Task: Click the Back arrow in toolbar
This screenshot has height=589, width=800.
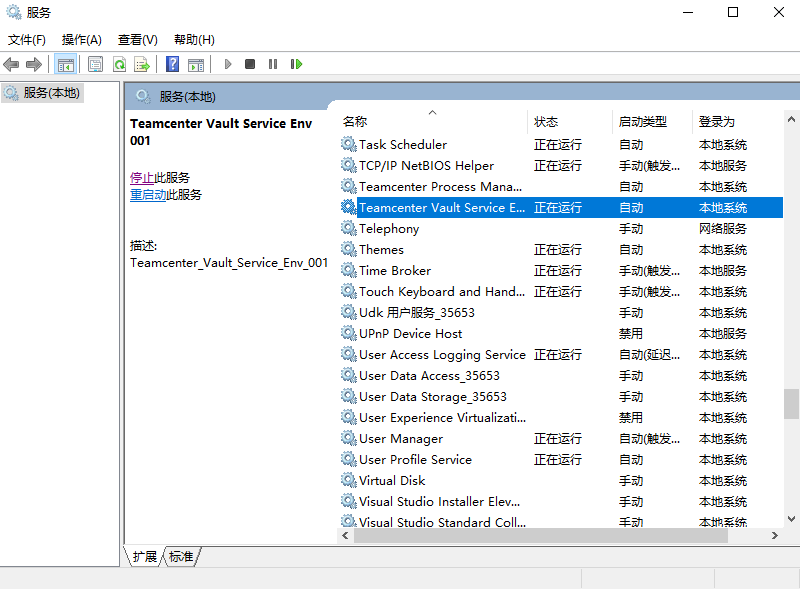Action: pos(11,64)
